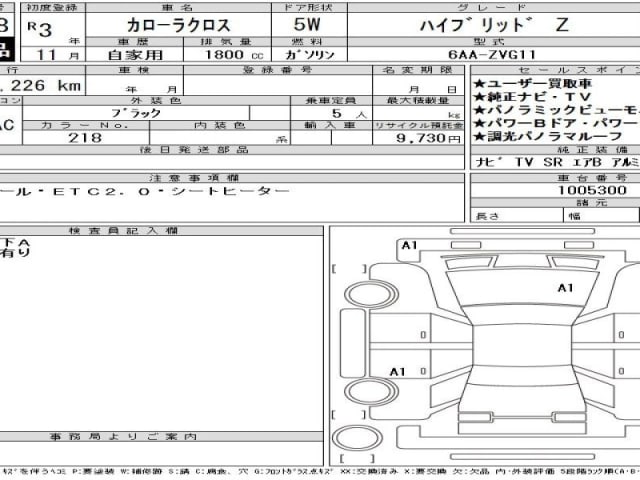Viewport: 640px width, 480px height.
Task: Click the 排気量 header label
Action: coord(225,42)
